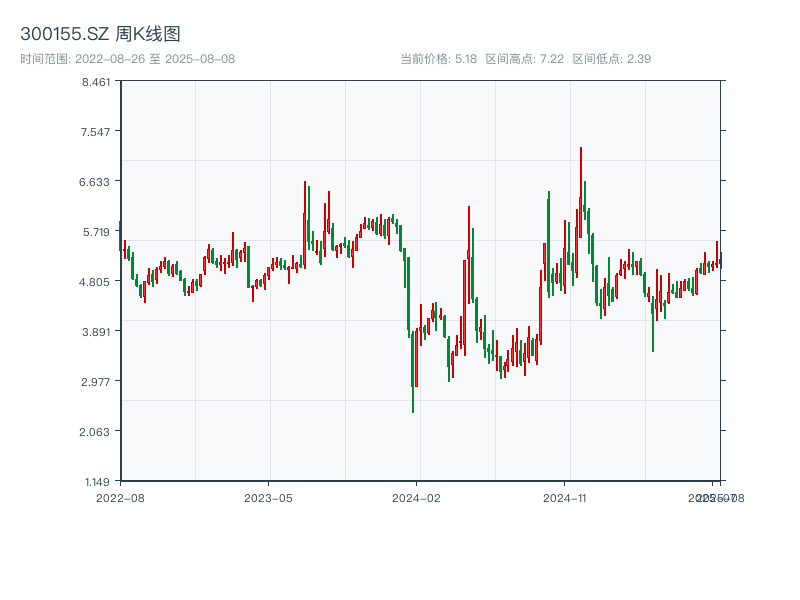Click the 2022-08 x-axis date label
800x600 pixels.
tap(120, 497)
